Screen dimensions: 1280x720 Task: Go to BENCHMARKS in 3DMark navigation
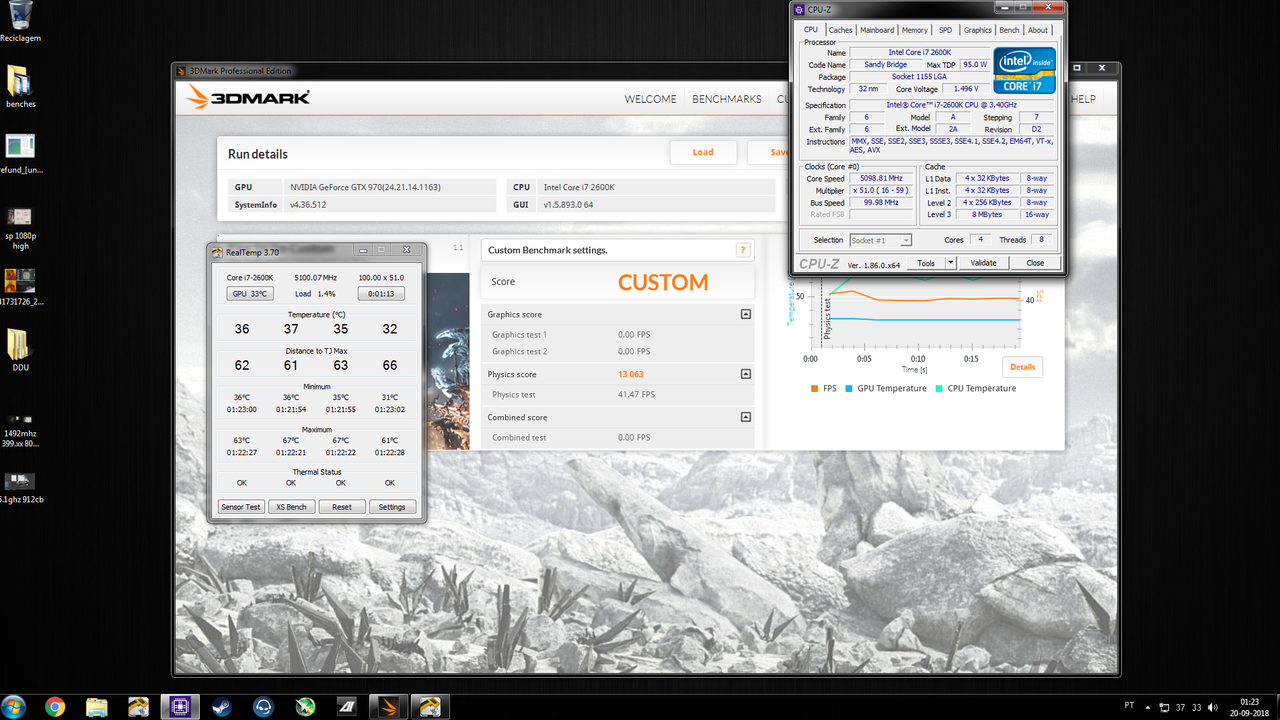click(727, 99)
